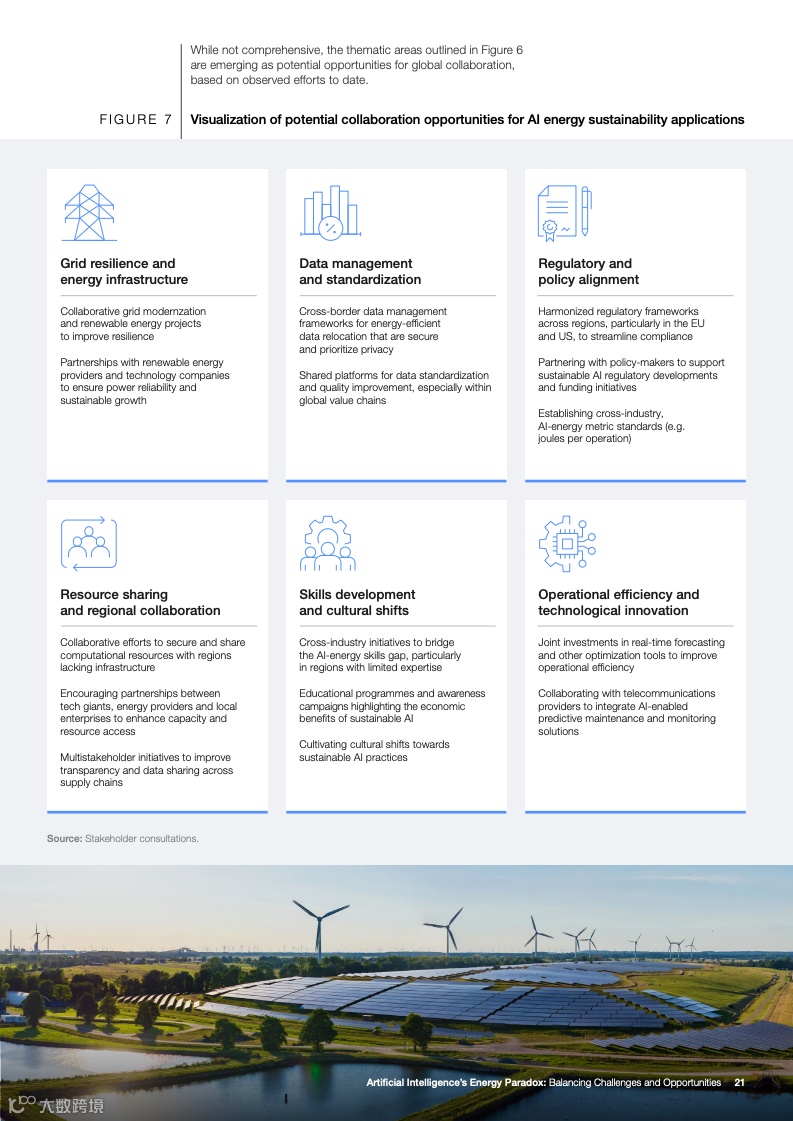Select the 'Grid resilience and energy infrastructure' heading
This screenshot has height=1121, width=793.
(x=124, y=272)
